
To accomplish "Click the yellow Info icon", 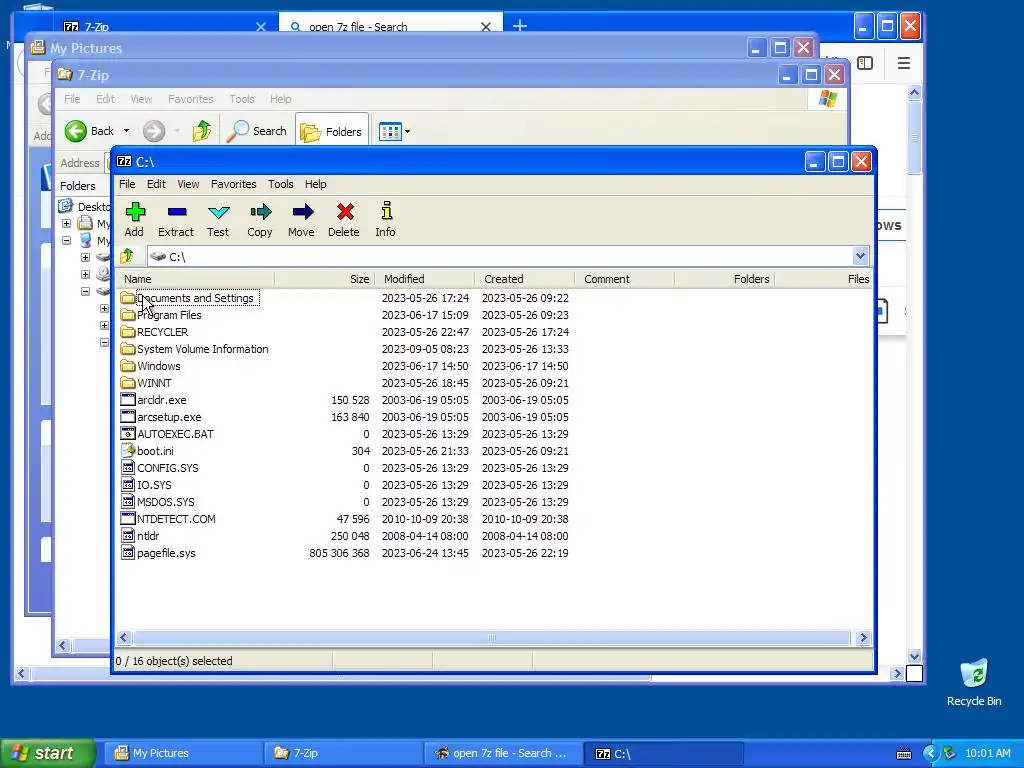I will coord(387,210).
